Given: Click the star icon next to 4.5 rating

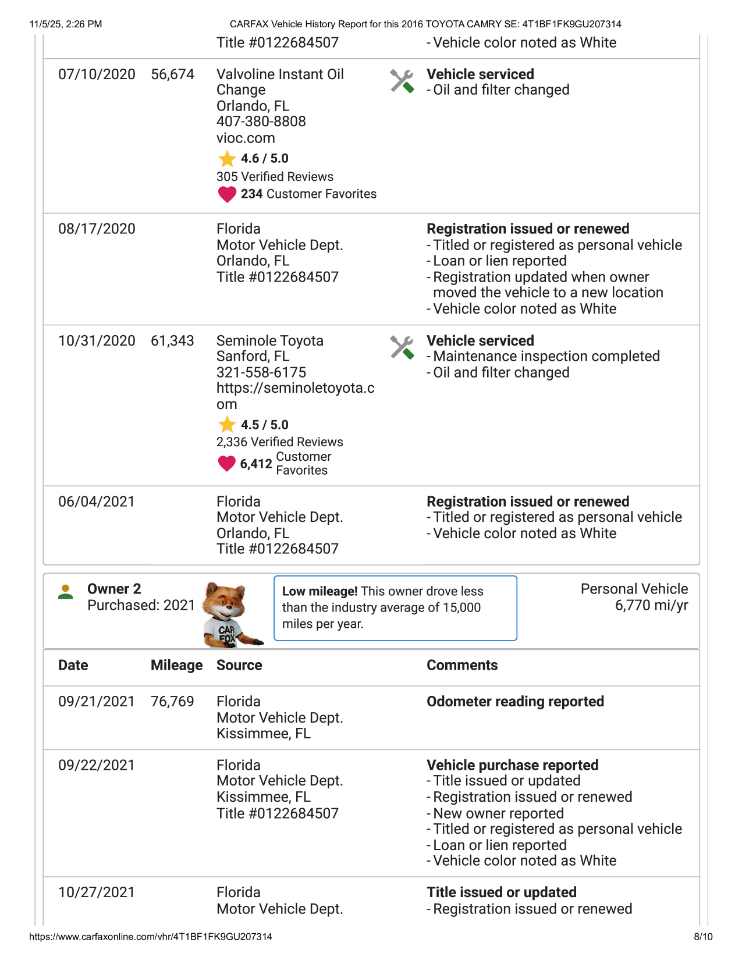Looking at the screenshot, I should (227, 425).
